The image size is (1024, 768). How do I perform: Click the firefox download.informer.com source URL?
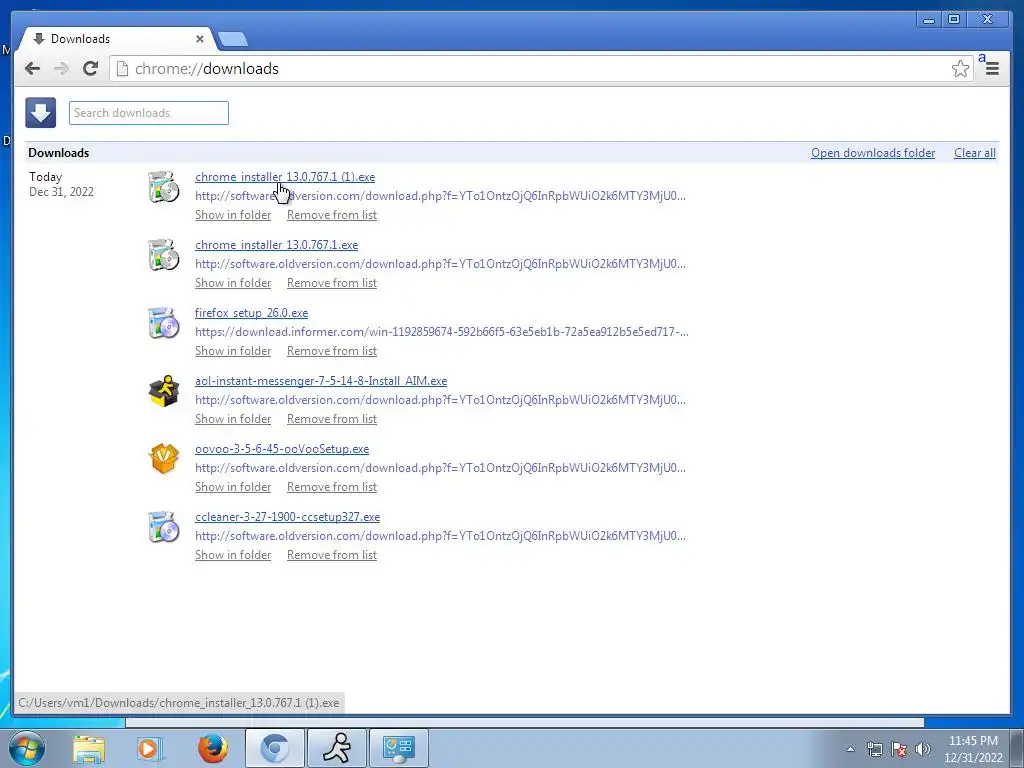click(441, 332)
